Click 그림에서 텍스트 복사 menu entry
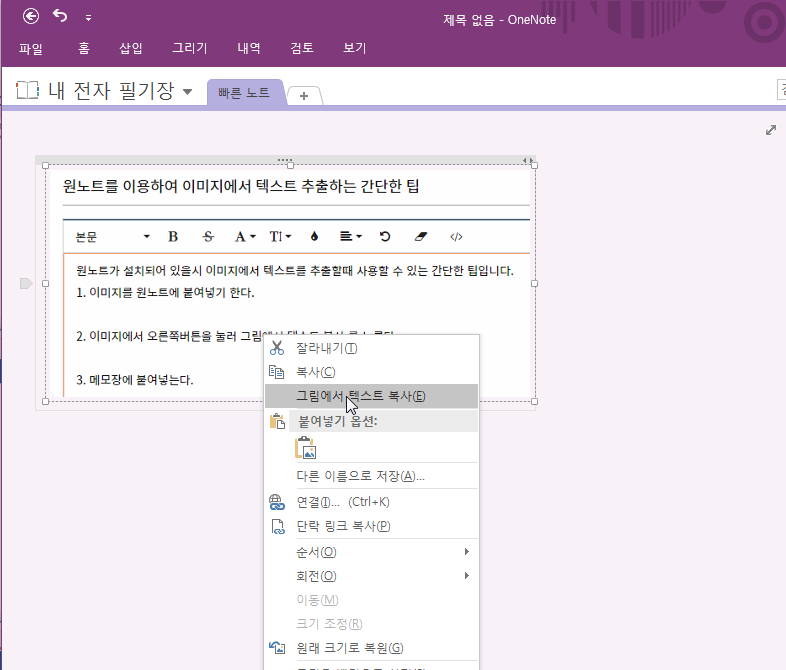This screenshot has height=670, width=786. 360,396
